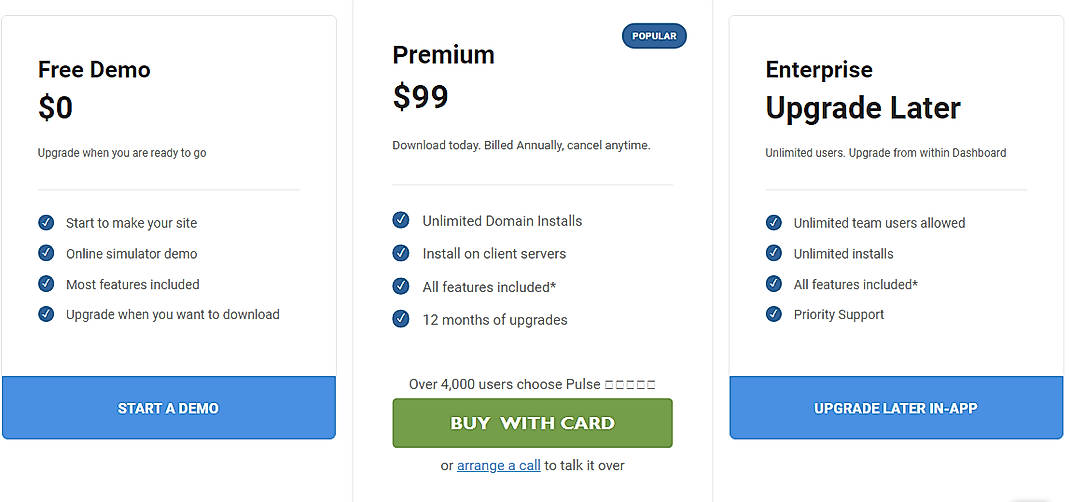Click checkmark icon beside Install on client servers
Image resolution: width=1070 pixels, height=502 pixels.
click(x=401, y=253)
